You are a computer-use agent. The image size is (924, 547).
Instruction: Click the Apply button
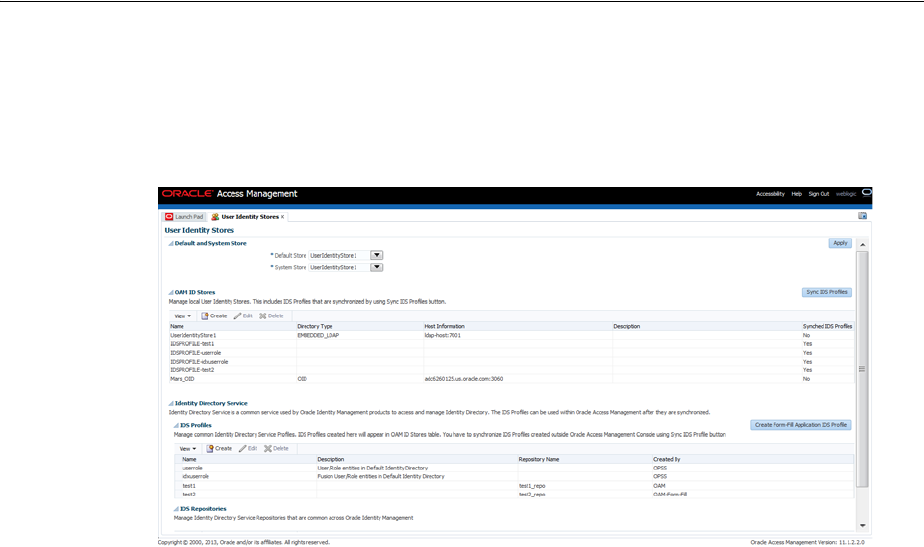[x=840, y=243]
